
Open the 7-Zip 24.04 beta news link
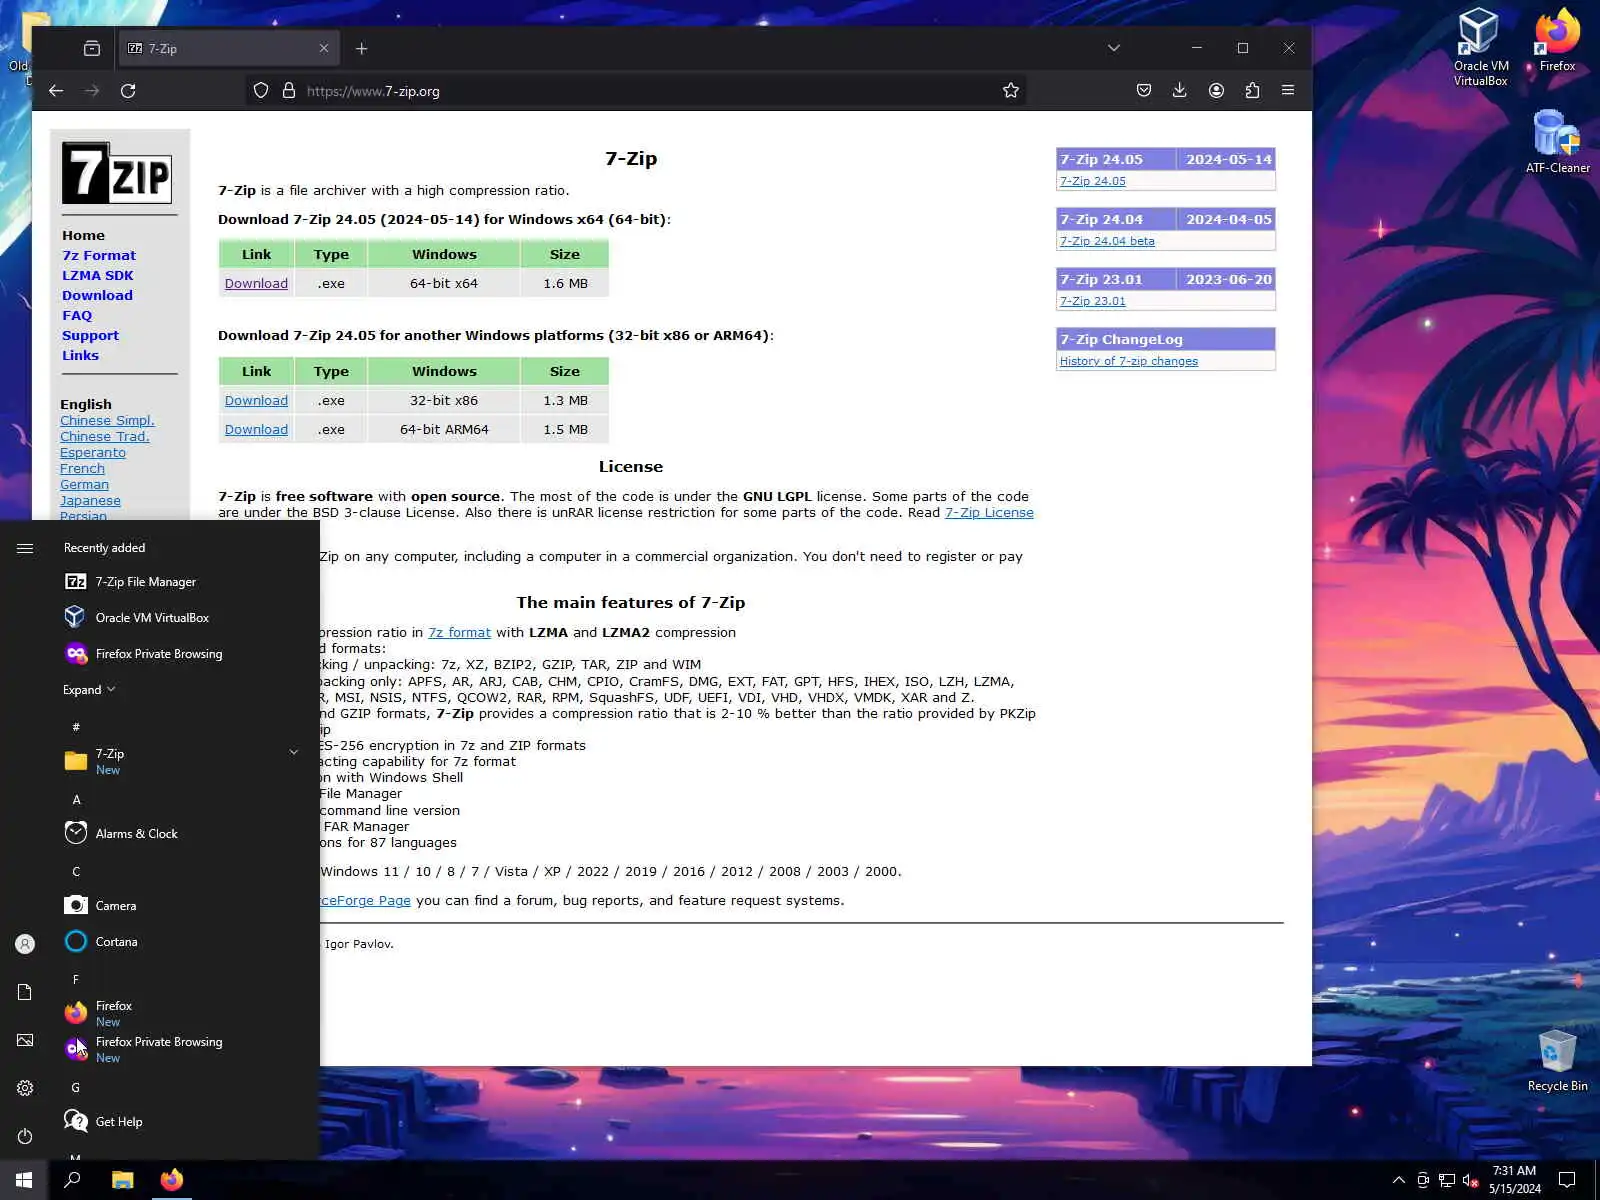pos(1107,241)
